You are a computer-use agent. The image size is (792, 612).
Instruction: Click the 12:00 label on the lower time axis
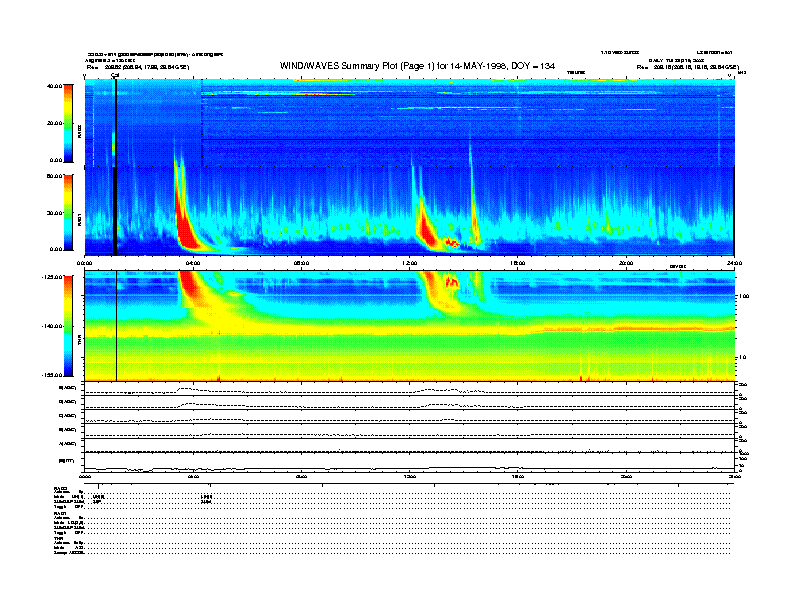coord(410,476)
